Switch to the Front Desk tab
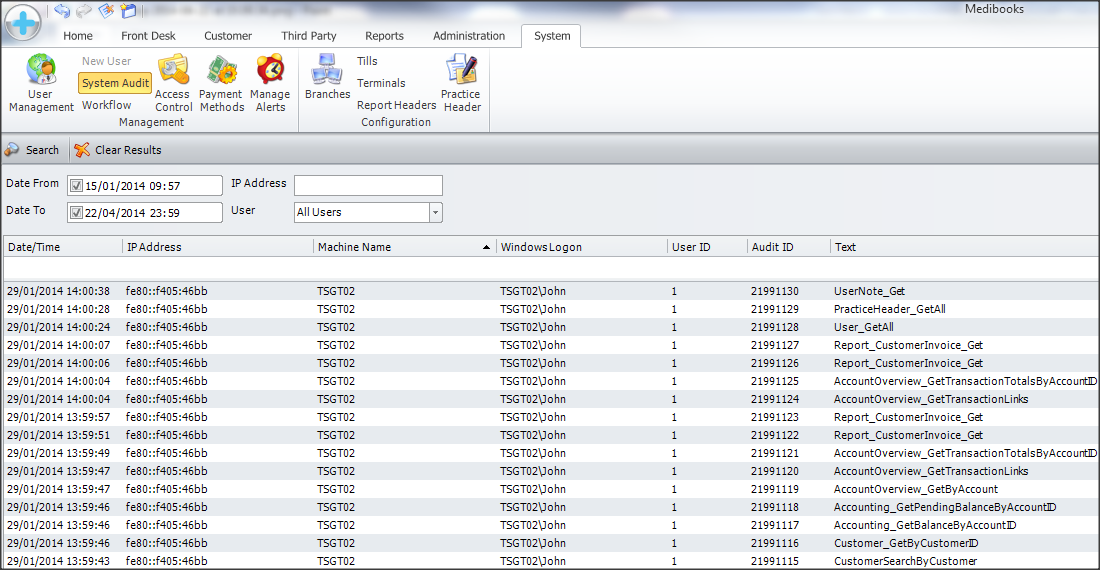This screenshot has height=570, width=1100. coord(148,36)
